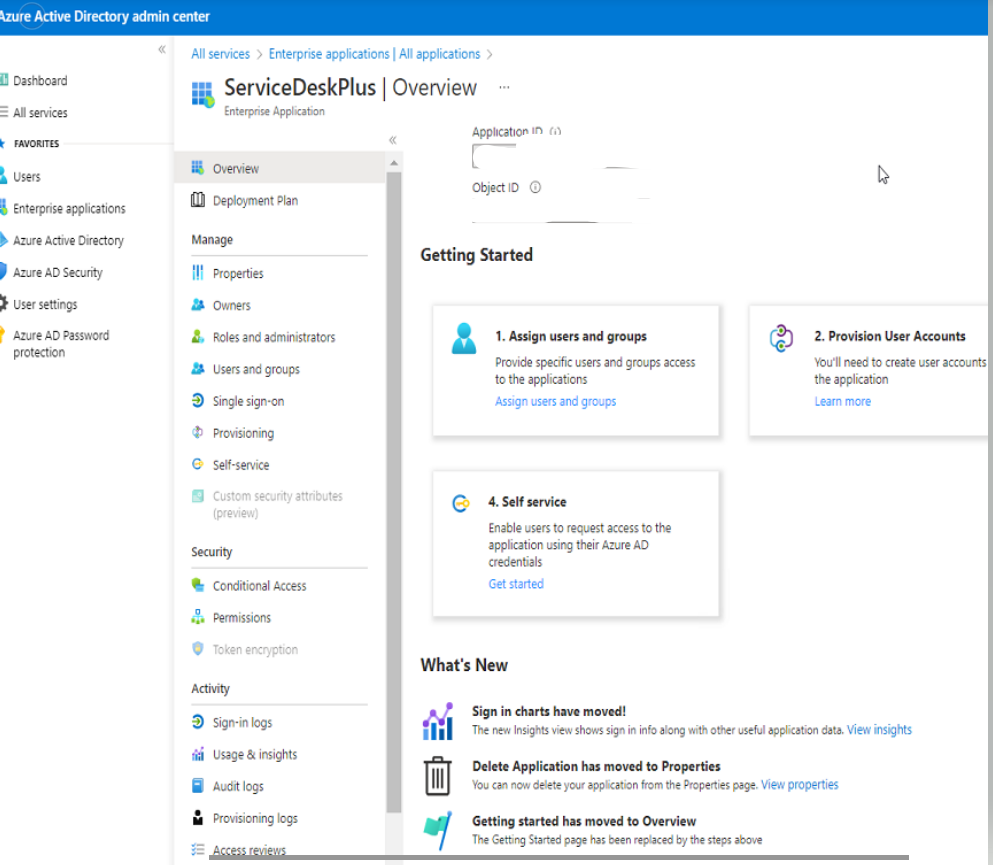Click the person icon in Assign users card

tap(464, 338)
